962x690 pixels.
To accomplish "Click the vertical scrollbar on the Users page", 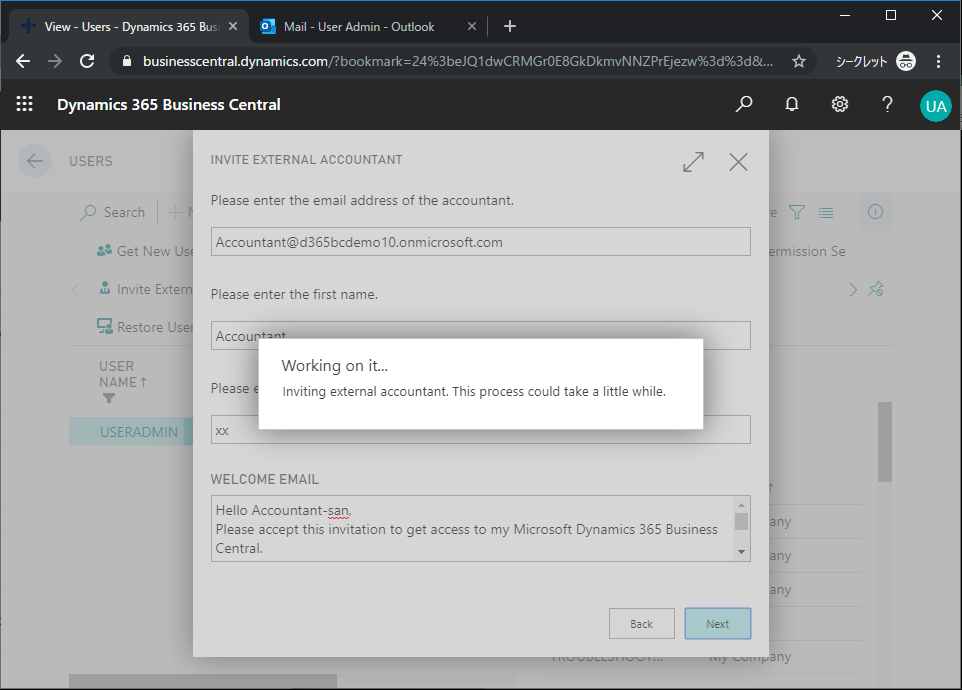I will [x=885, y=442].
